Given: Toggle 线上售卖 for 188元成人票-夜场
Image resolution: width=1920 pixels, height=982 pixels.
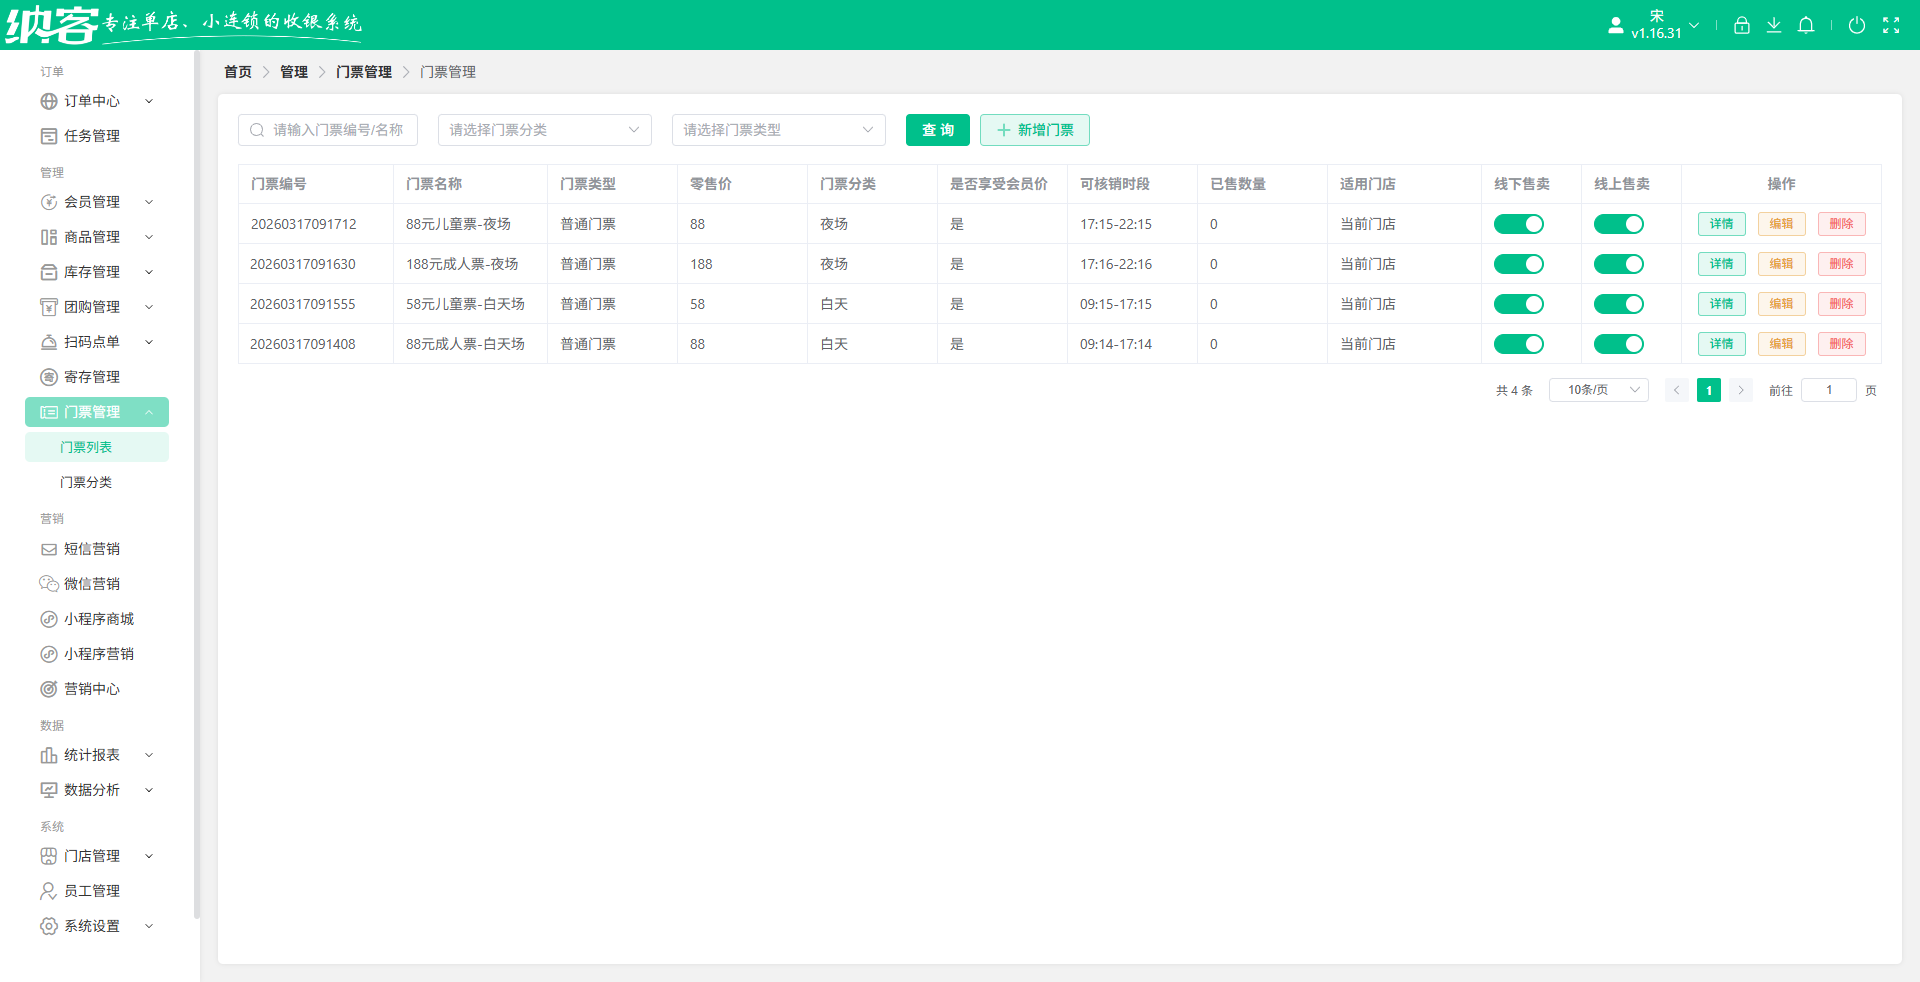Looking at the screenshot, I should 1619,264.
